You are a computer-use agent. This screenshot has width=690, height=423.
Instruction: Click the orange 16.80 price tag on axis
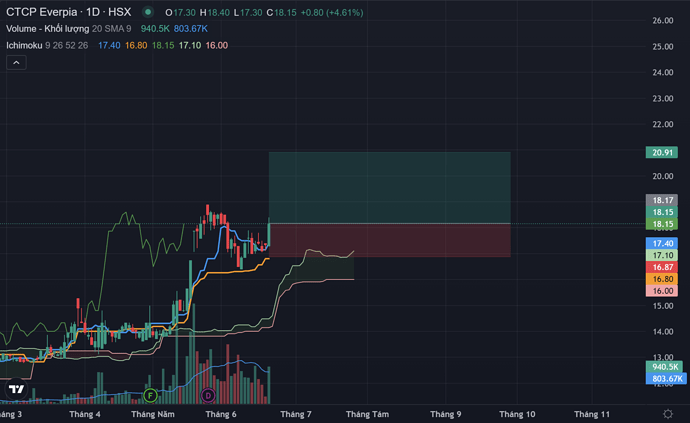tap(661, 279)
